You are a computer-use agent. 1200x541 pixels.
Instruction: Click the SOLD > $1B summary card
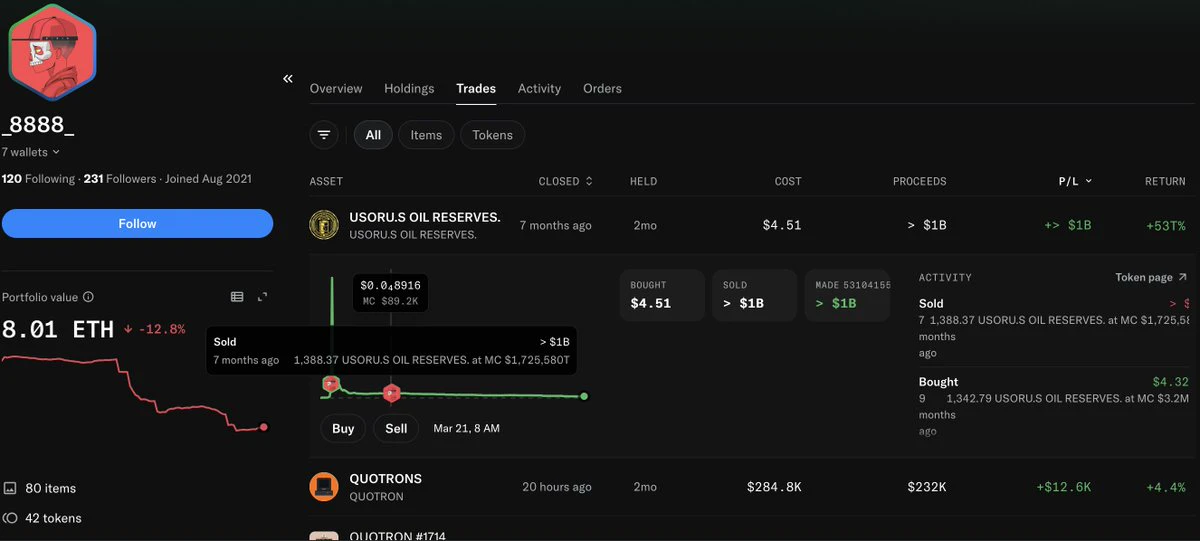coord(754,295)
